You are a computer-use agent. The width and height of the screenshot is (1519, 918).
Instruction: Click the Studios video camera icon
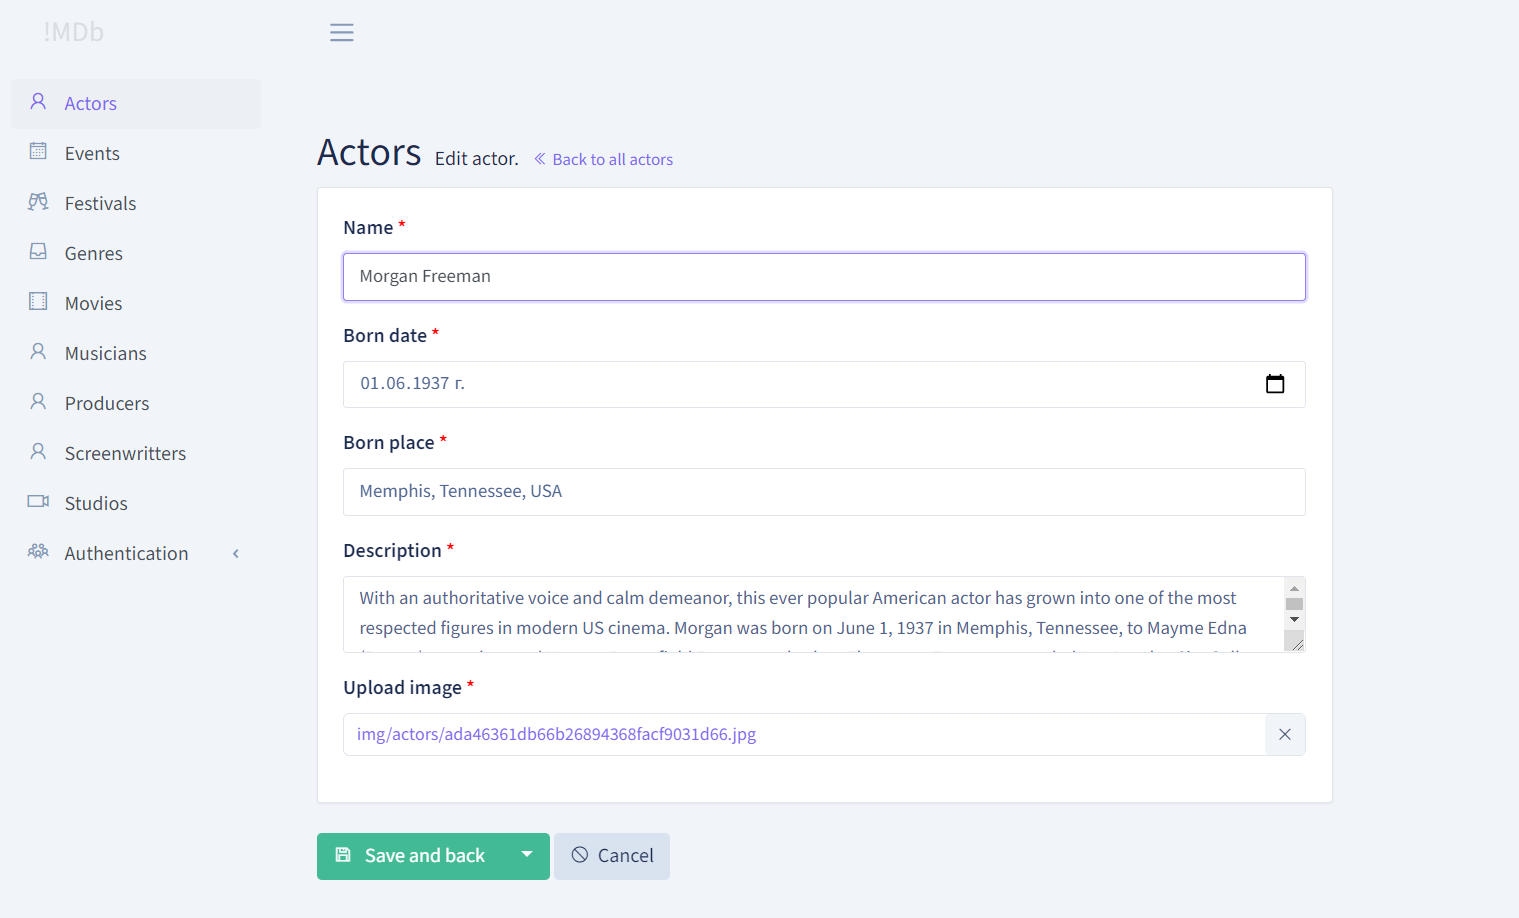coord(38,502)
